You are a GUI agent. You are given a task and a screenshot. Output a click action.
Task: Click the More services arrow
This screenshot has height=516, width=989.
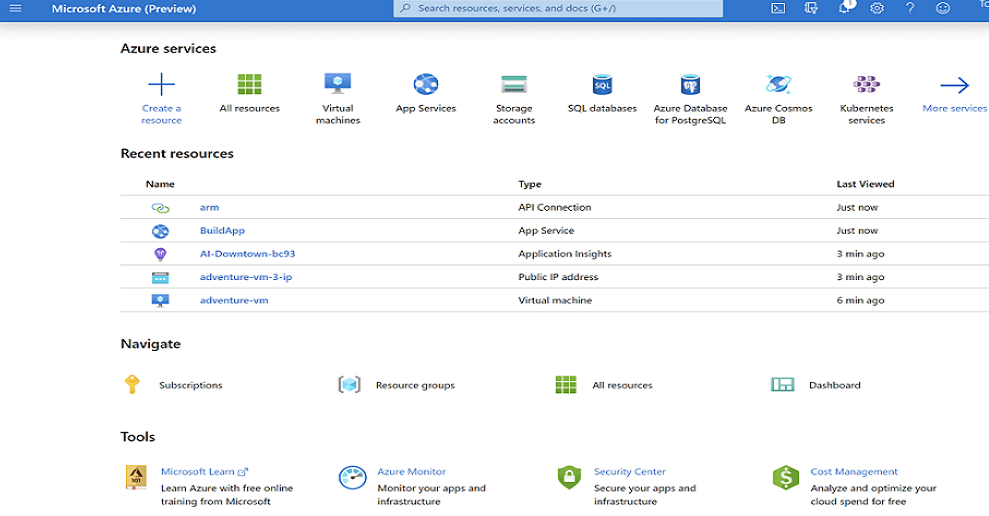954,85
